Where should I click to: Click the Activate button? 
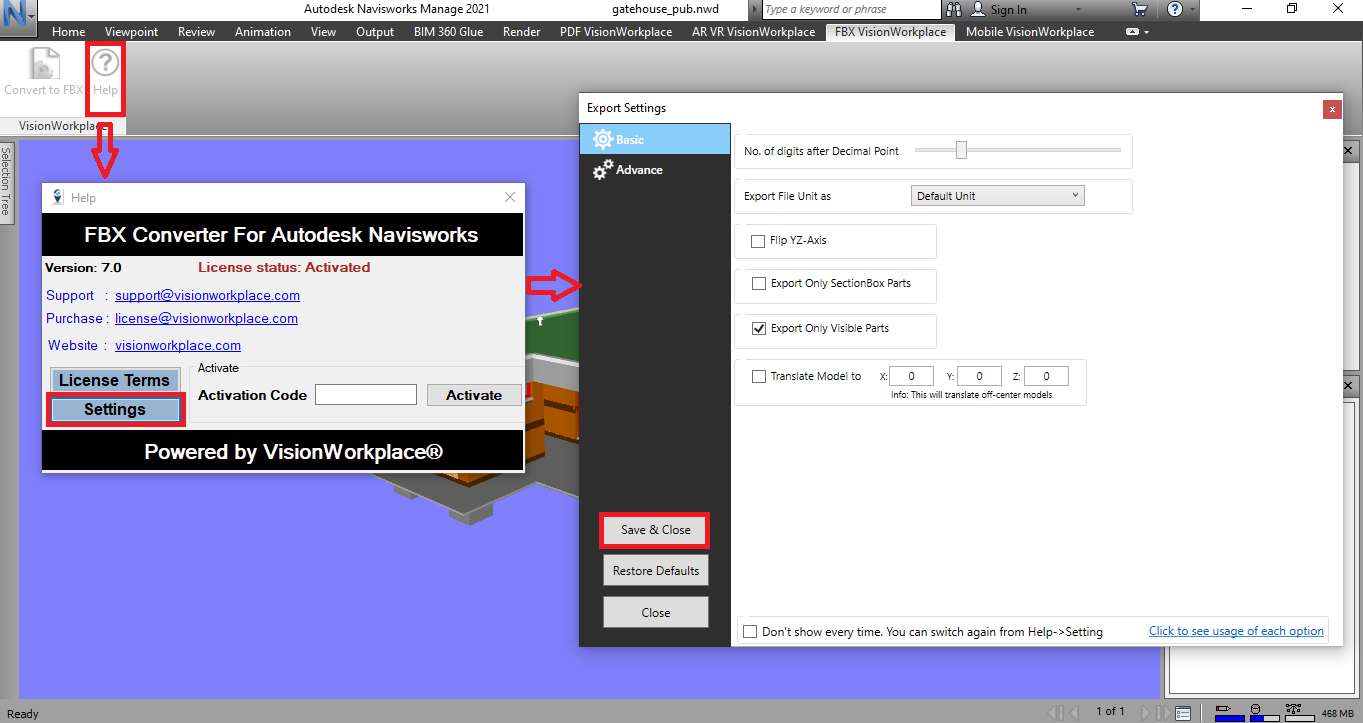[x=474, y=395]
